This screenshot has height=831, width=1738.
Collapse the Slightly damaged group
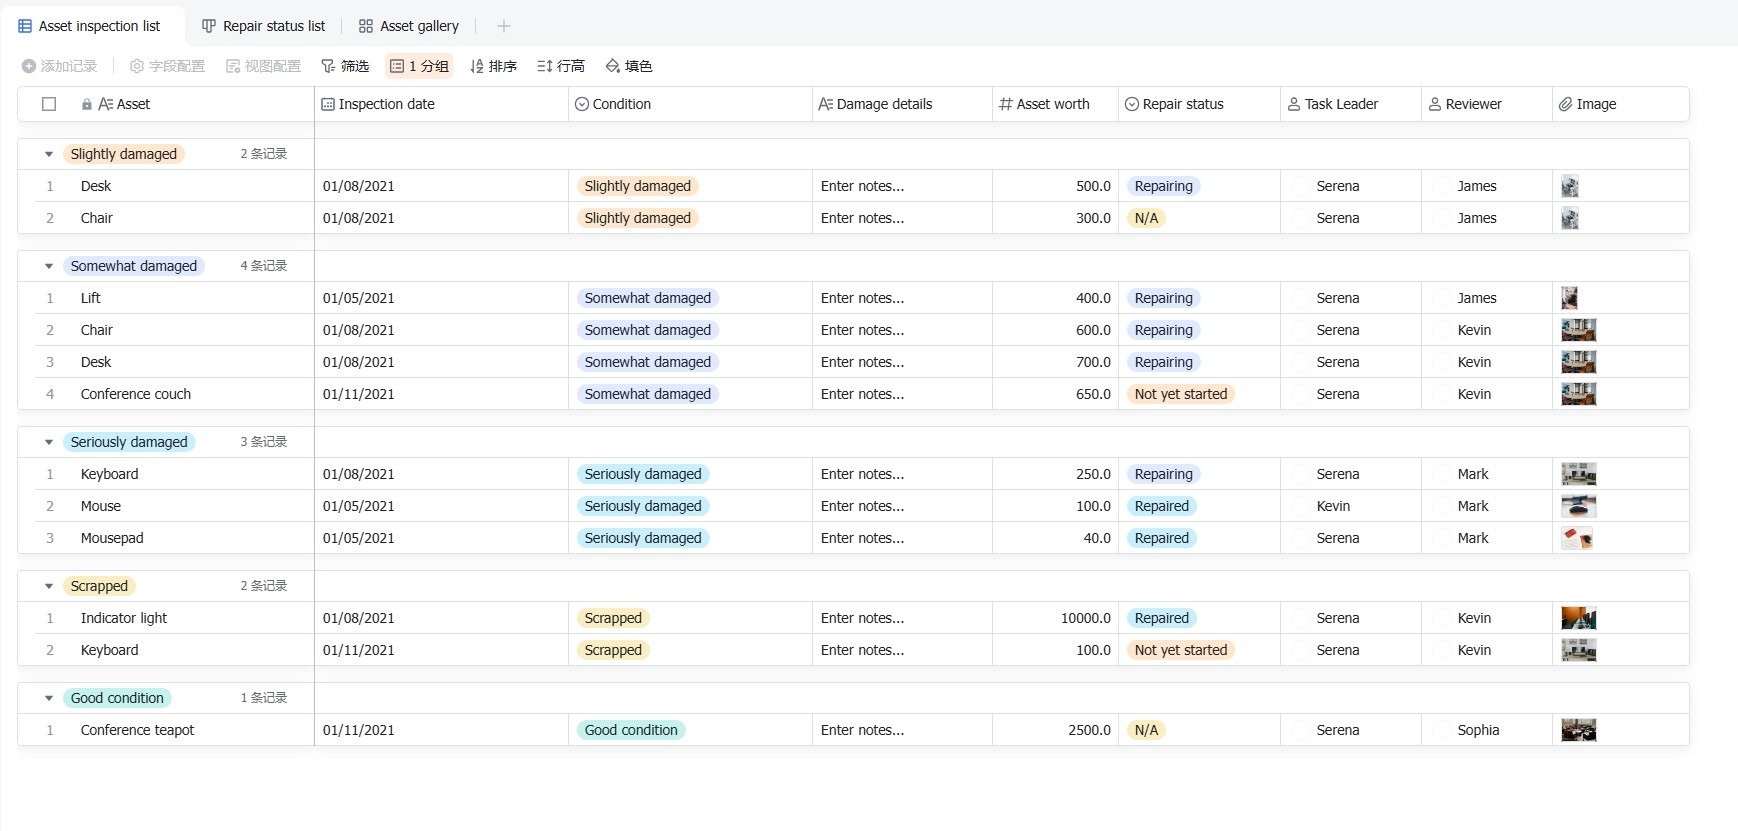click(49, 154)
